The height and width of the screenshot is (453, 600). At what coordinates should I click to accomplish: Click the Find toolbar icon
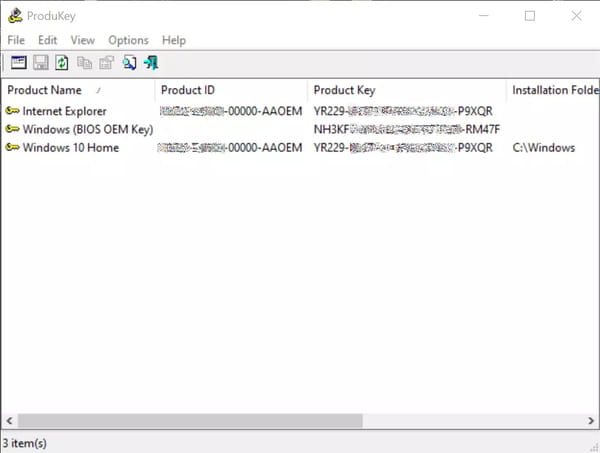click(129, 62)
